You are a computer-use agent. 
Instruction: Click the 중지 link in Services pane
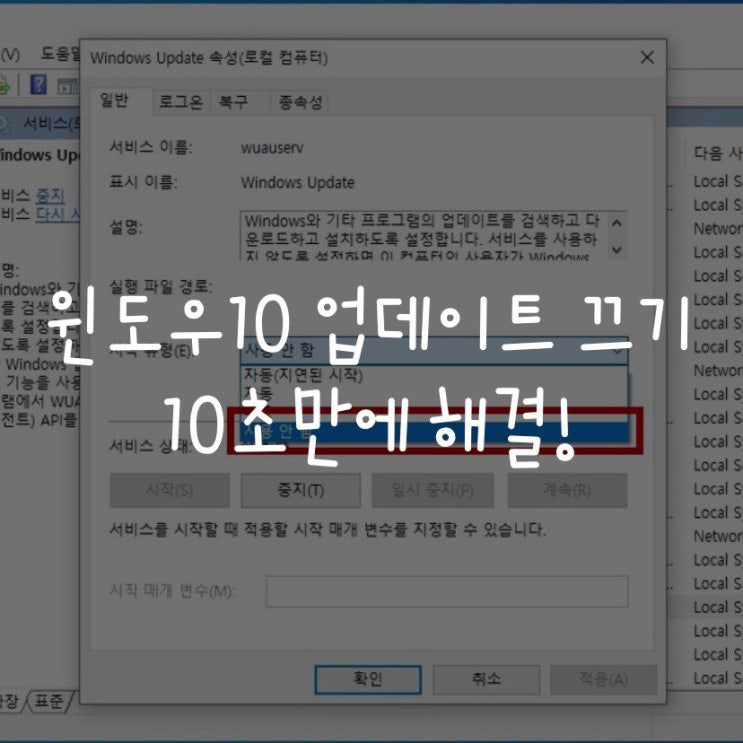[x=50, y=195]
